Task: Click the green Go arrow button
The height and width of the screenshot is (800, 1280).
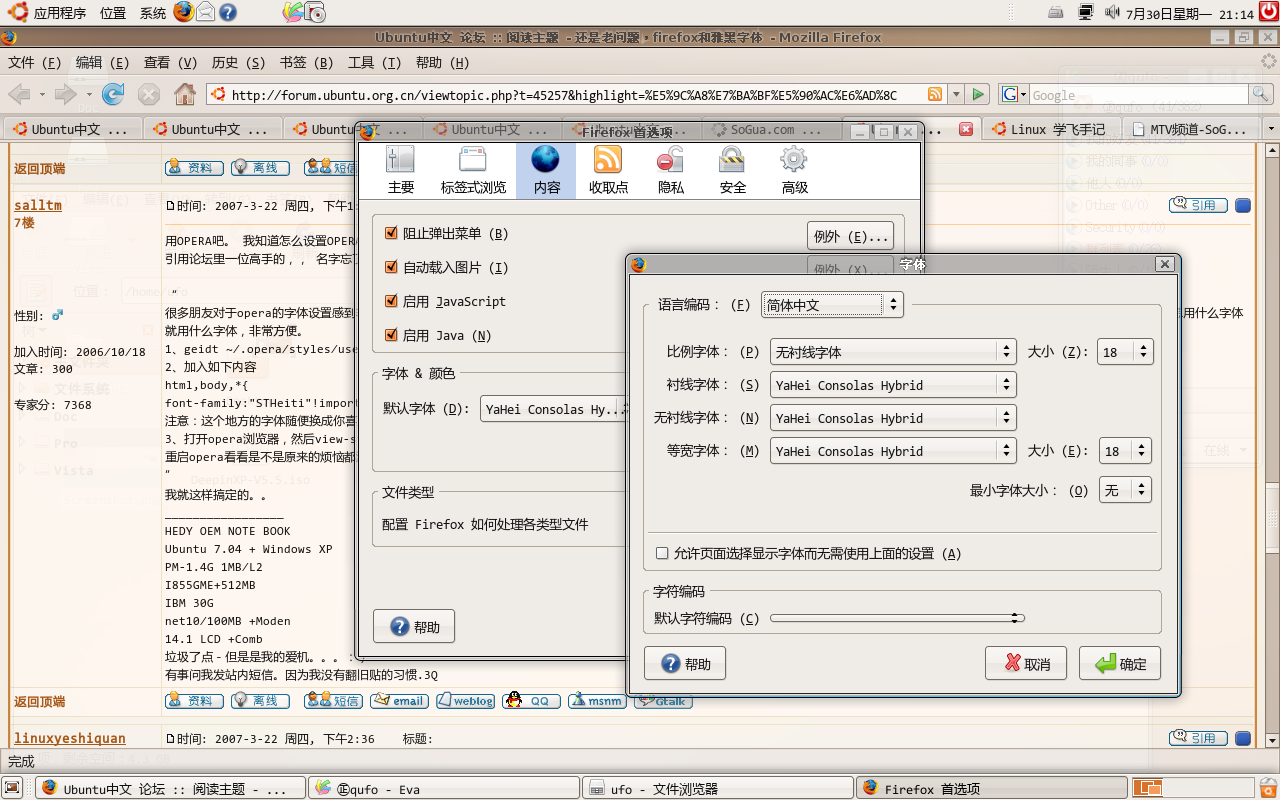Action: (978, 95)
